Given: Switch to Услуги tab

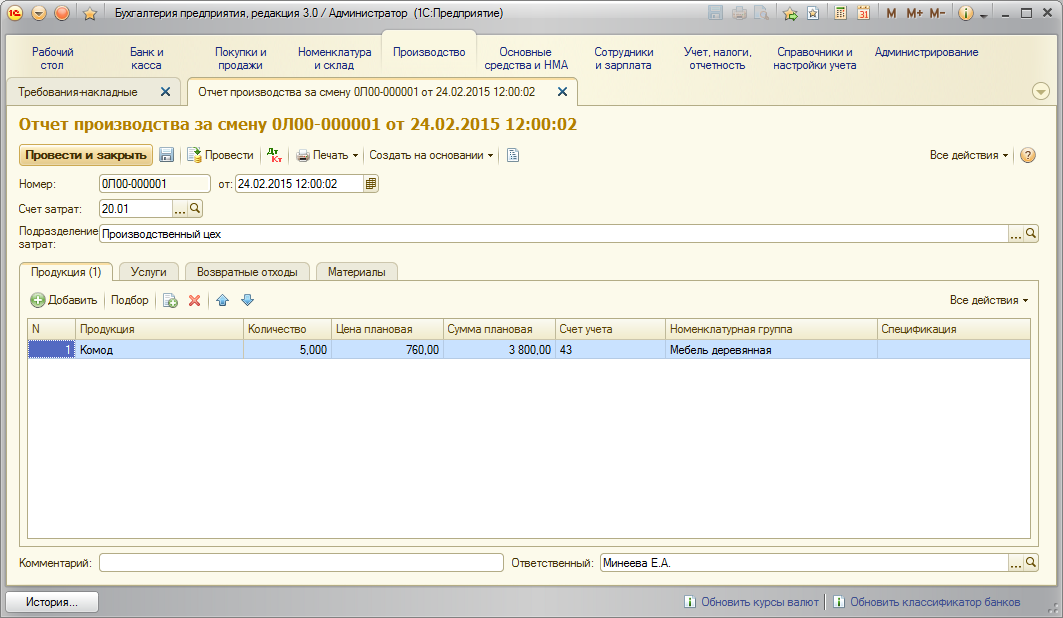Looking at the screenshot, I should [148, 272].
